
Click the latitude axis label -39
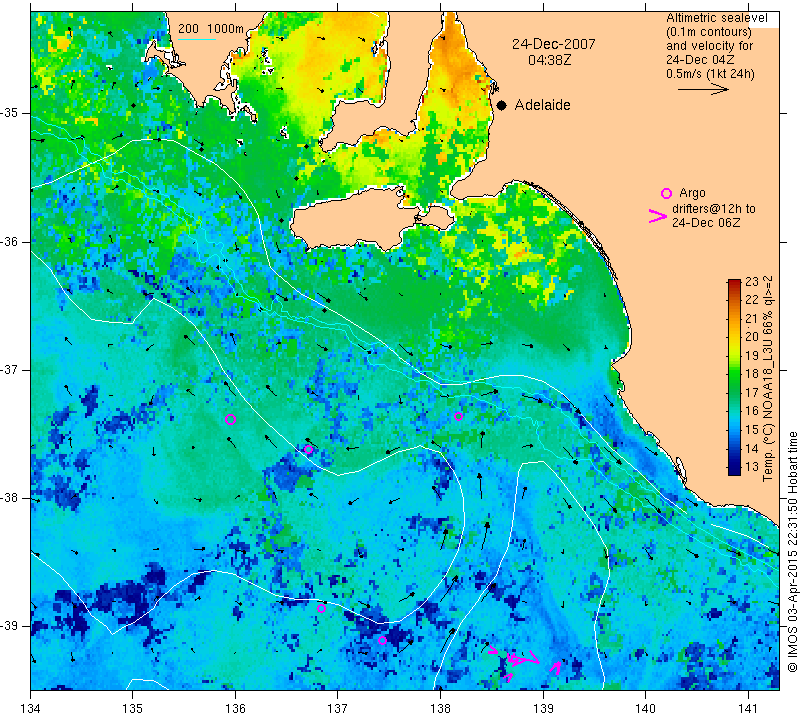(9, 626)
